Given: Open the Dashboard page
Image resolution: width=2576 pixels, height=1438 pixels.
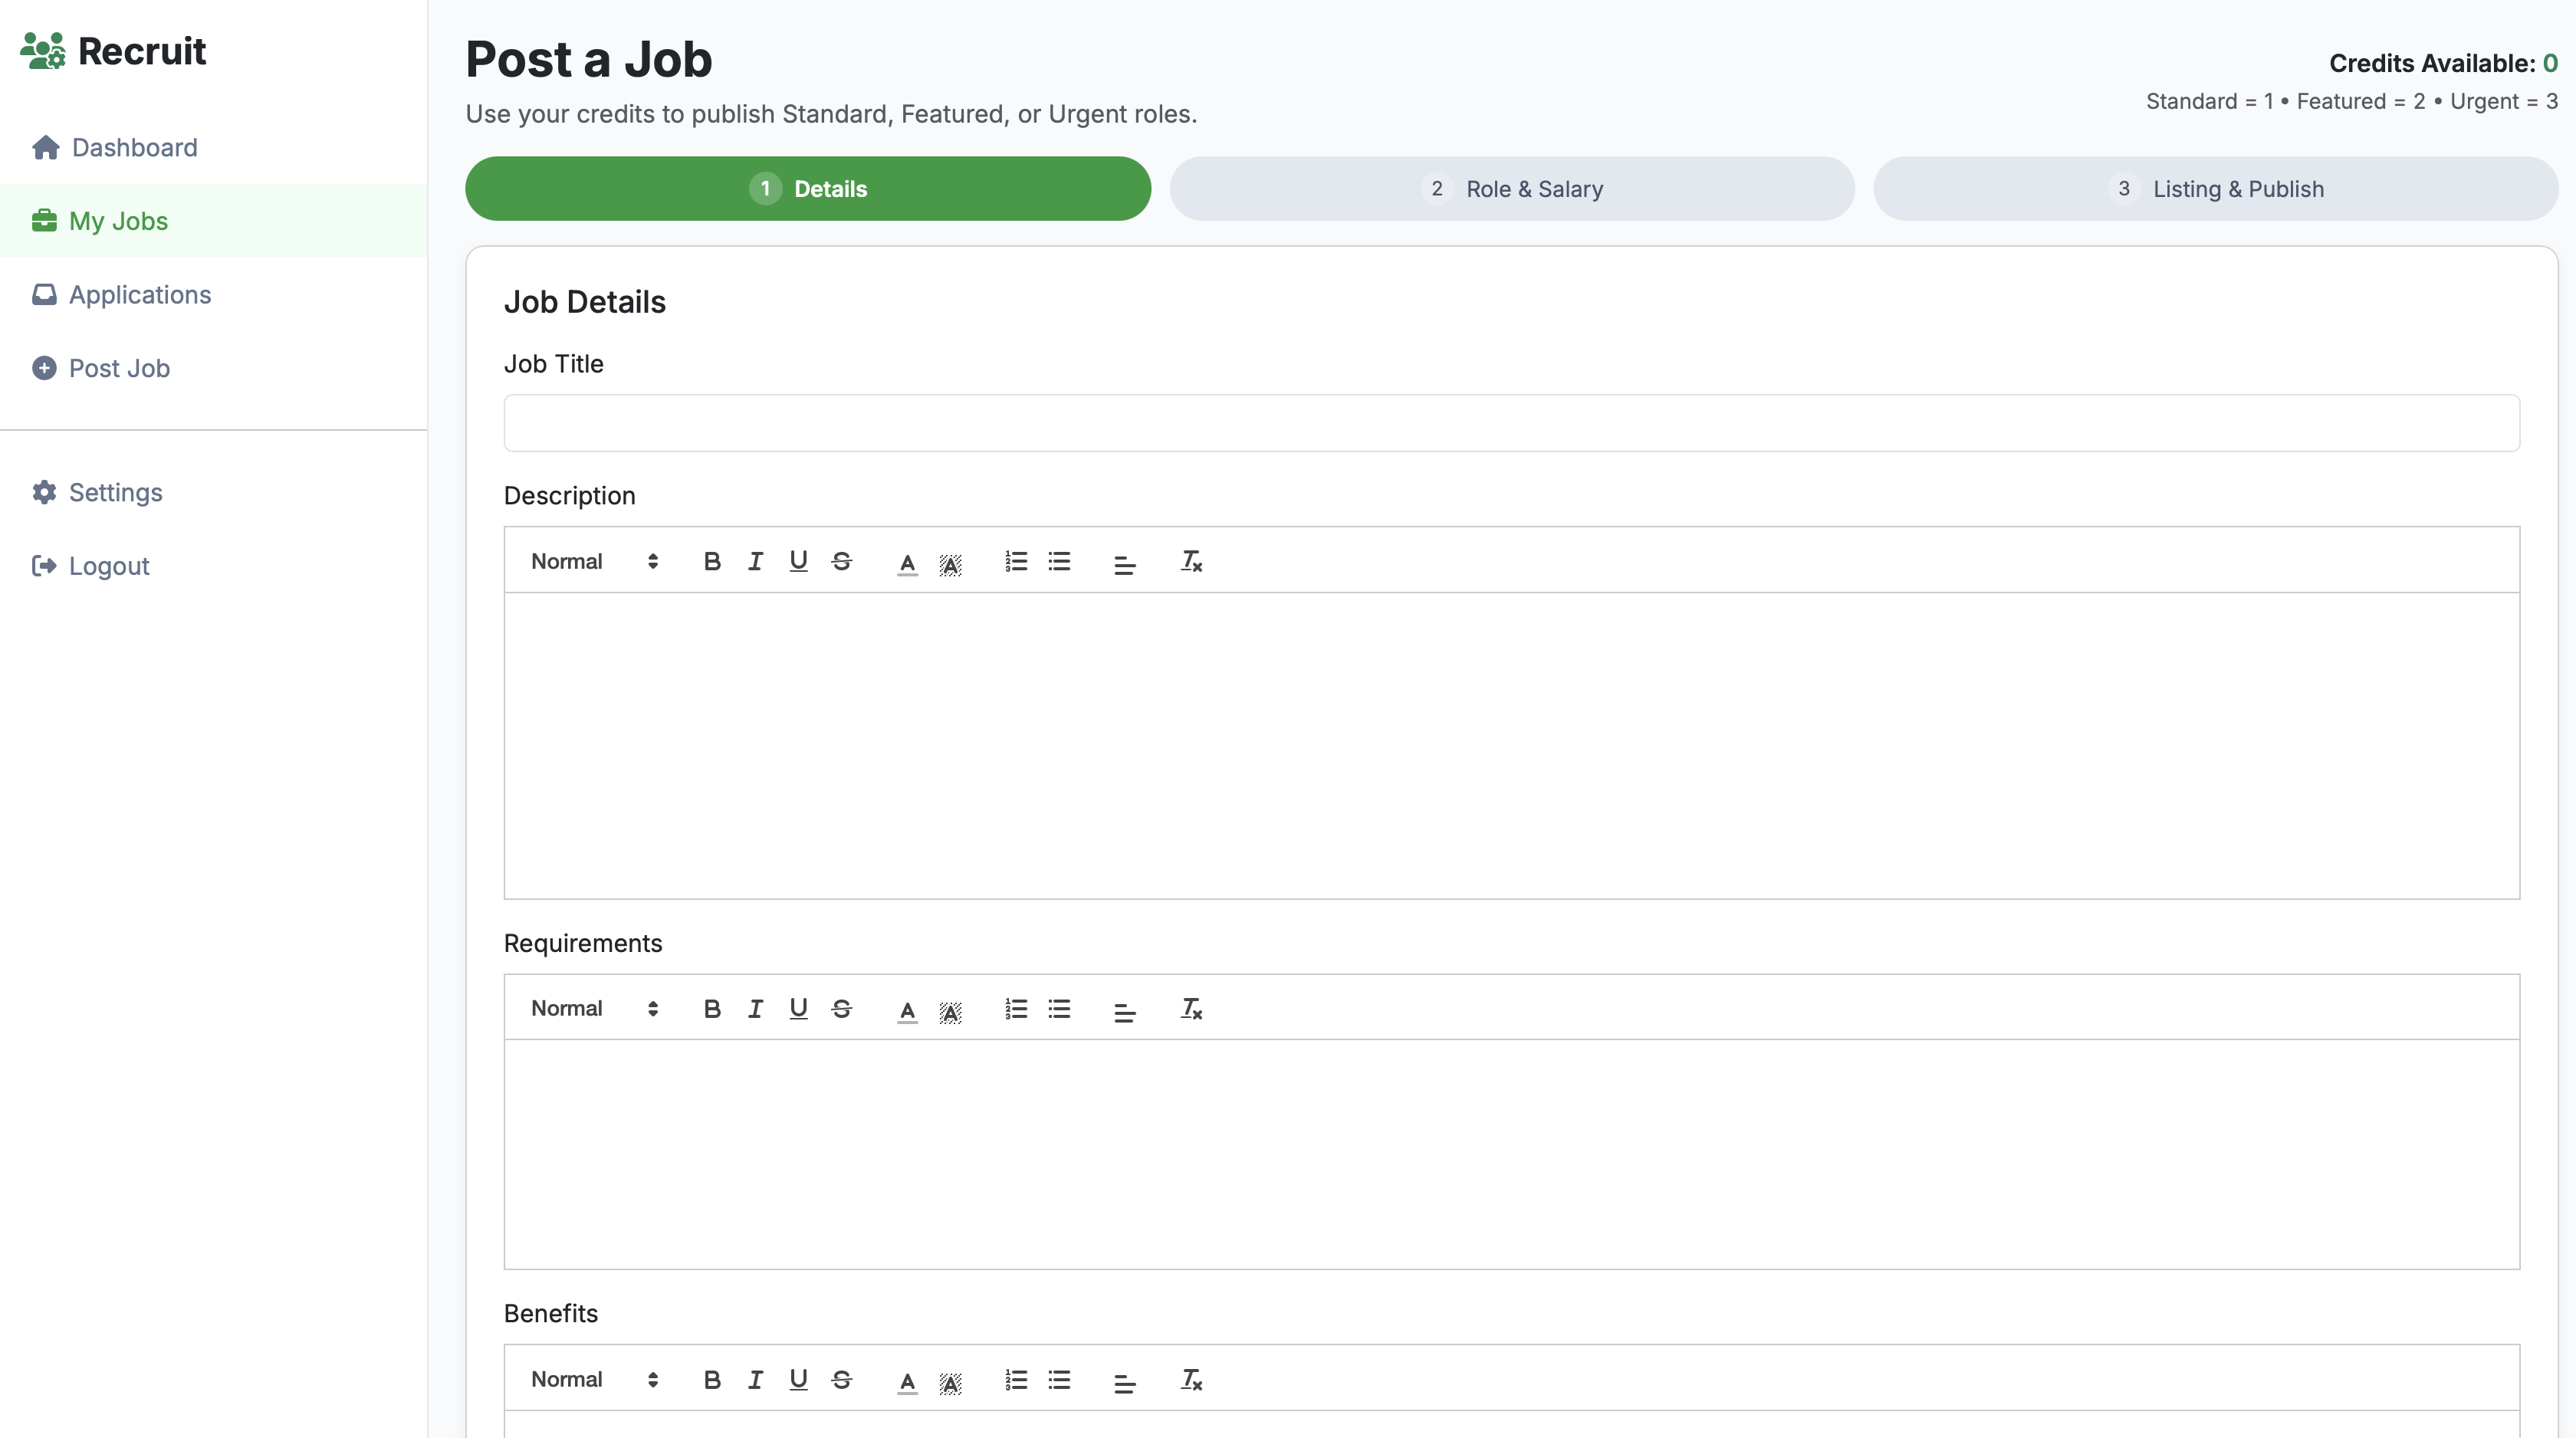Looking at the screenshot, I should 134,147.
